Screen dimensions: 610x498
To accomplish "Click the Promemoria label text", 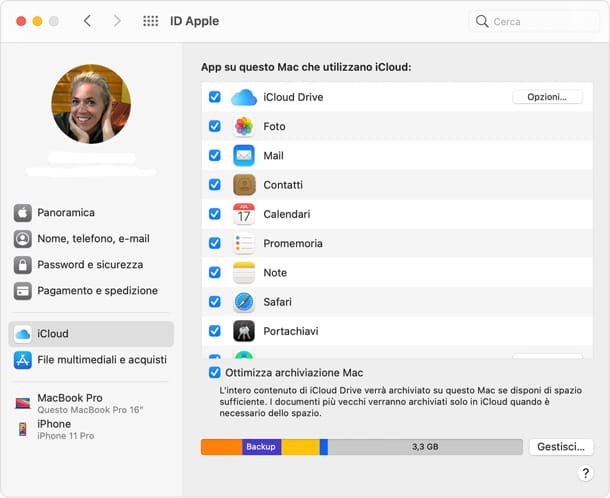I will [293, 244].
